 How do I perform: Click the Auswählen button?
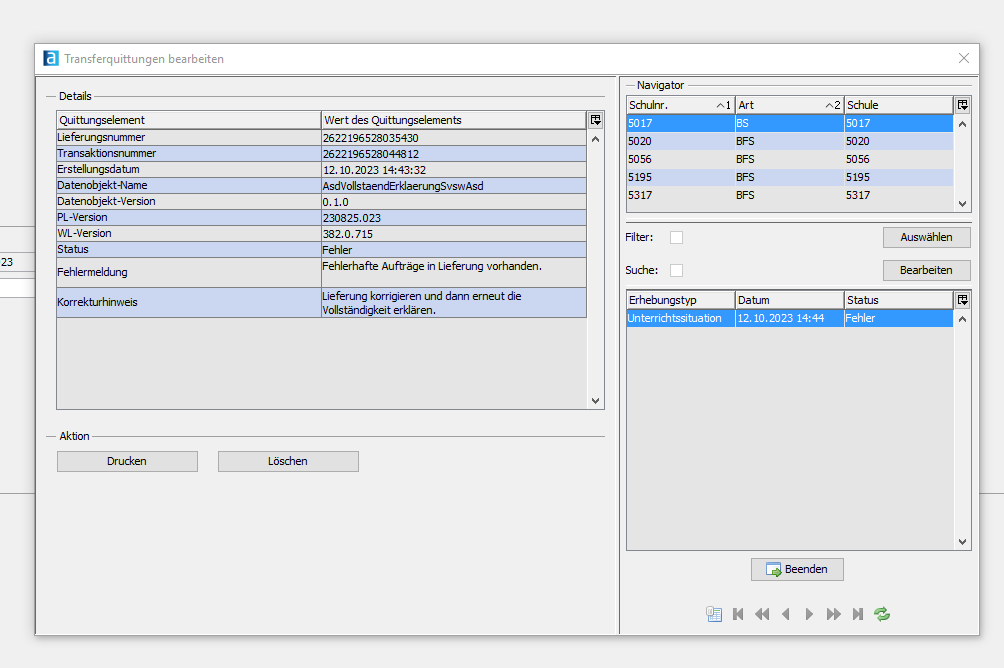coord(926,238)
